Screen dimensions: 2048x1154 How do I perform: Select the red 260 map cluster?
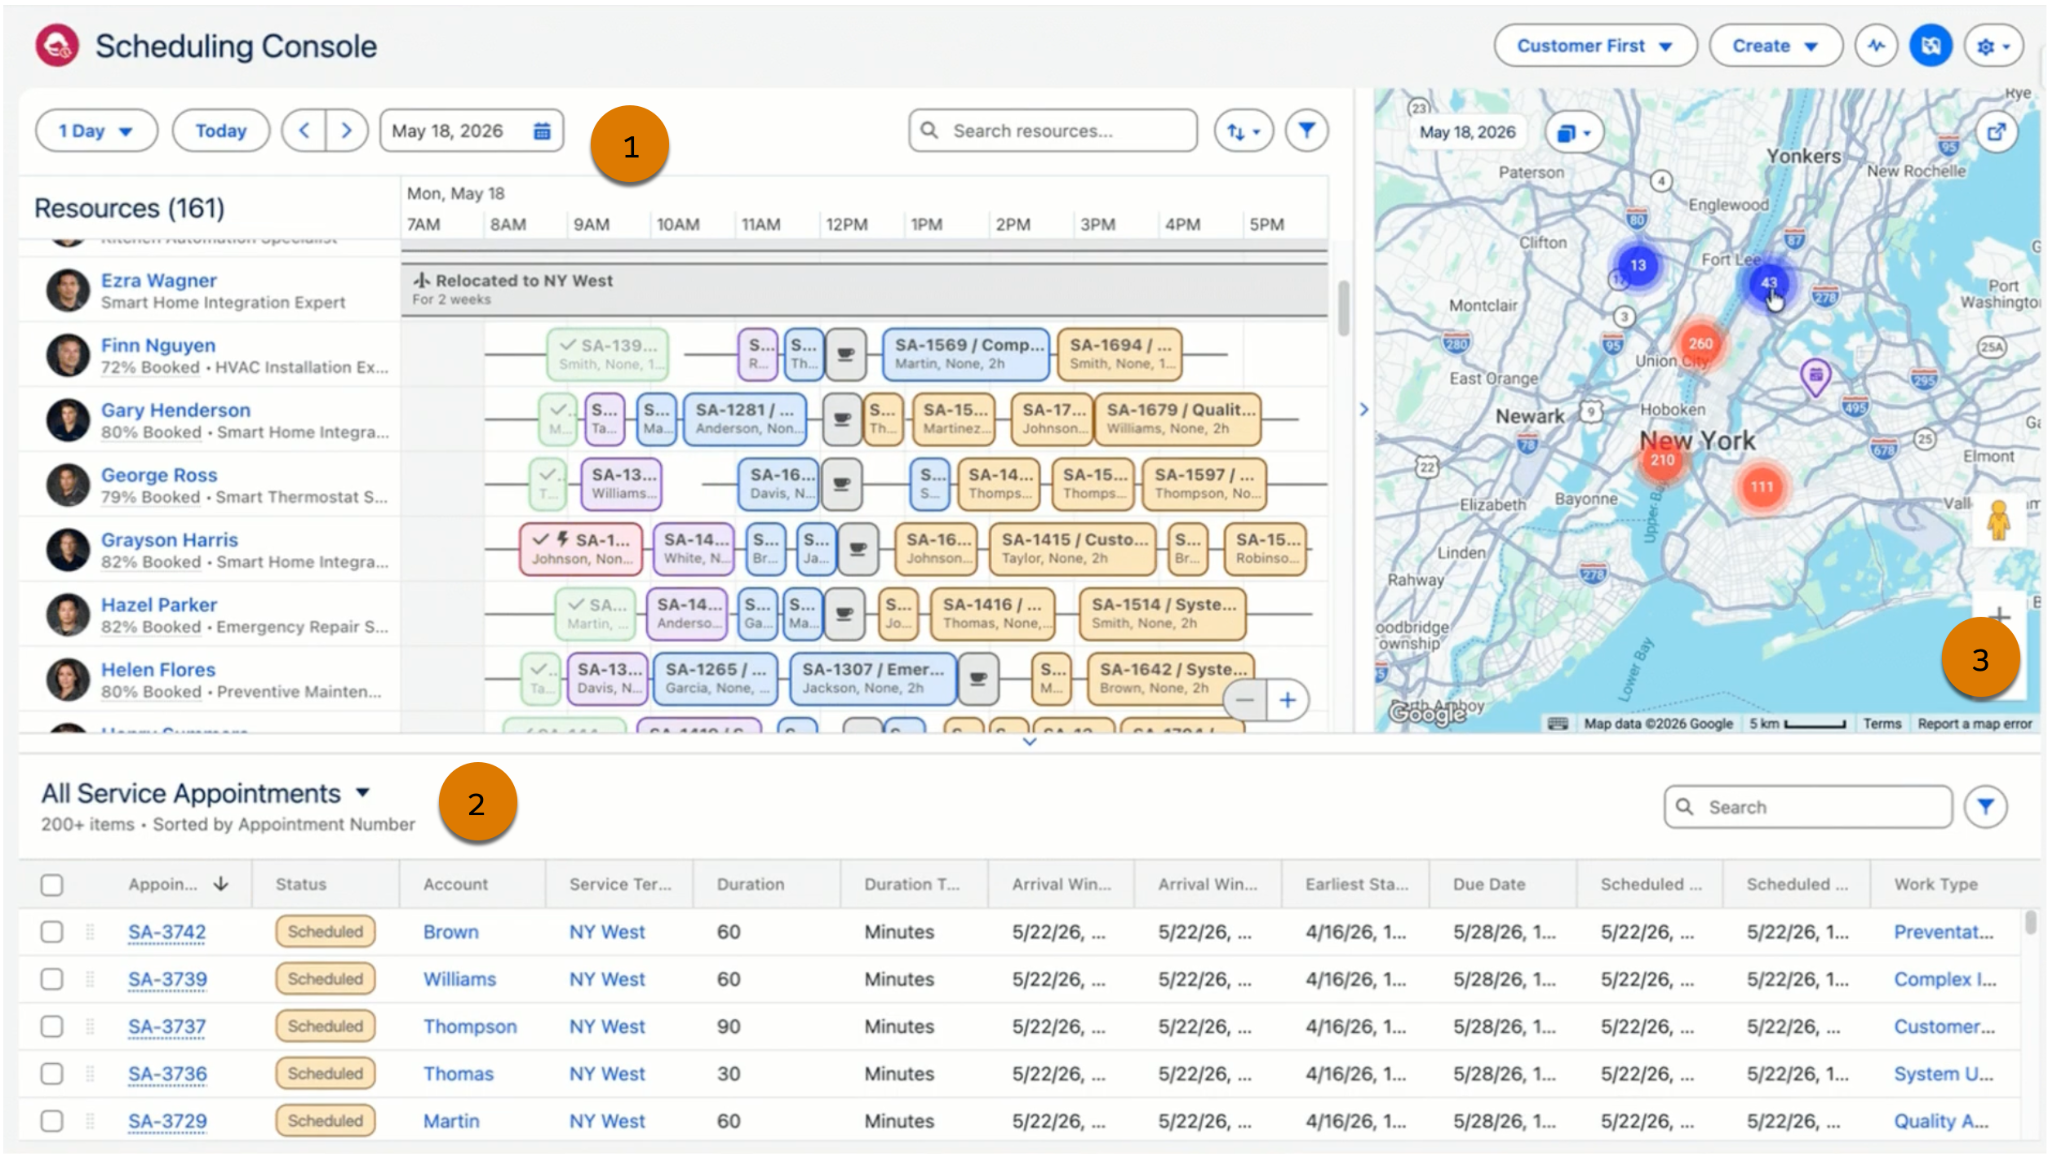pos(1700,343)
